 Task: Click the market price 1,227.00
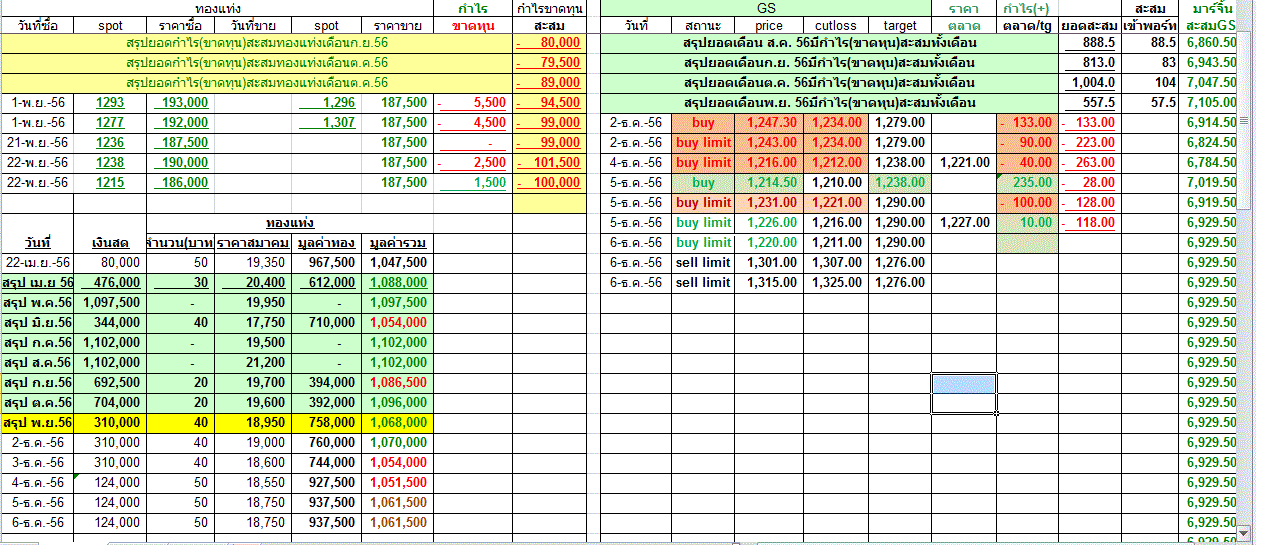tap(964, 223)
